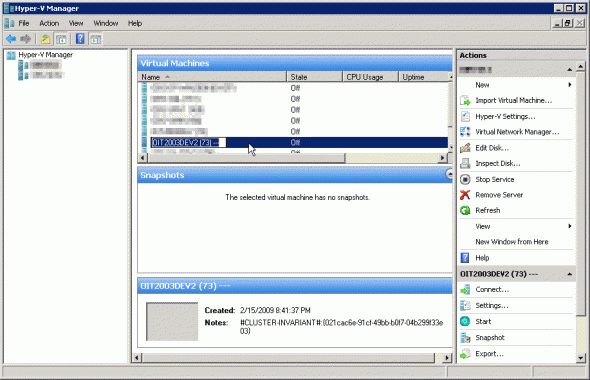
Task: Click Actions pane scroll up arrow
Action: (581, 67)
